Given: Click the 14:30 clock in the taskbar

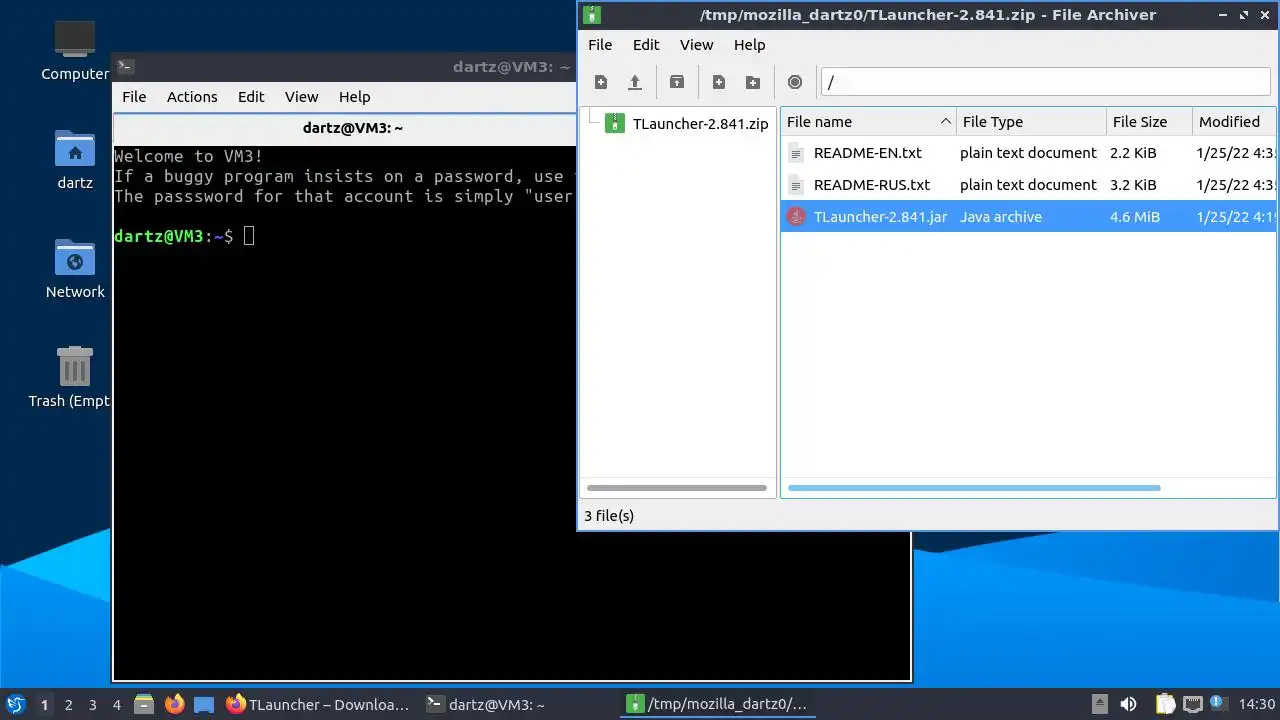Looking at the screenshot, I should tap(1257, 704).
